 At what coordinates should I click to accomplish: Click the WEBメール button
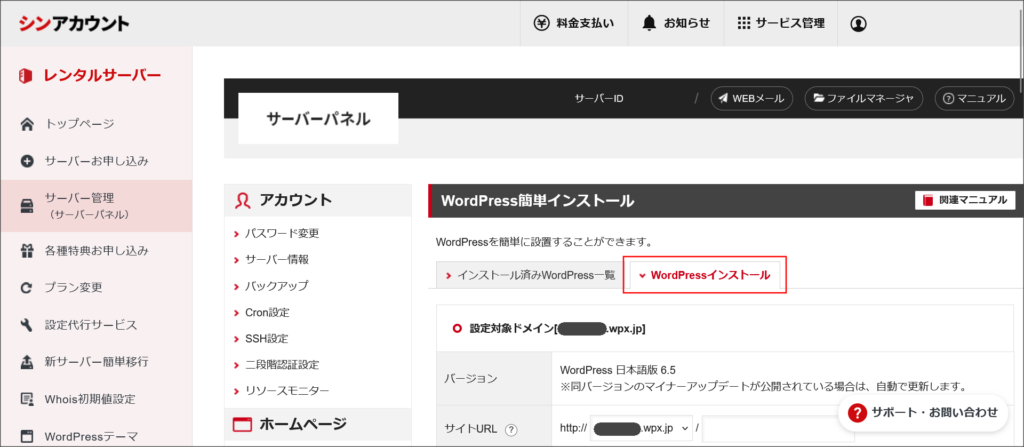point(752,99)
